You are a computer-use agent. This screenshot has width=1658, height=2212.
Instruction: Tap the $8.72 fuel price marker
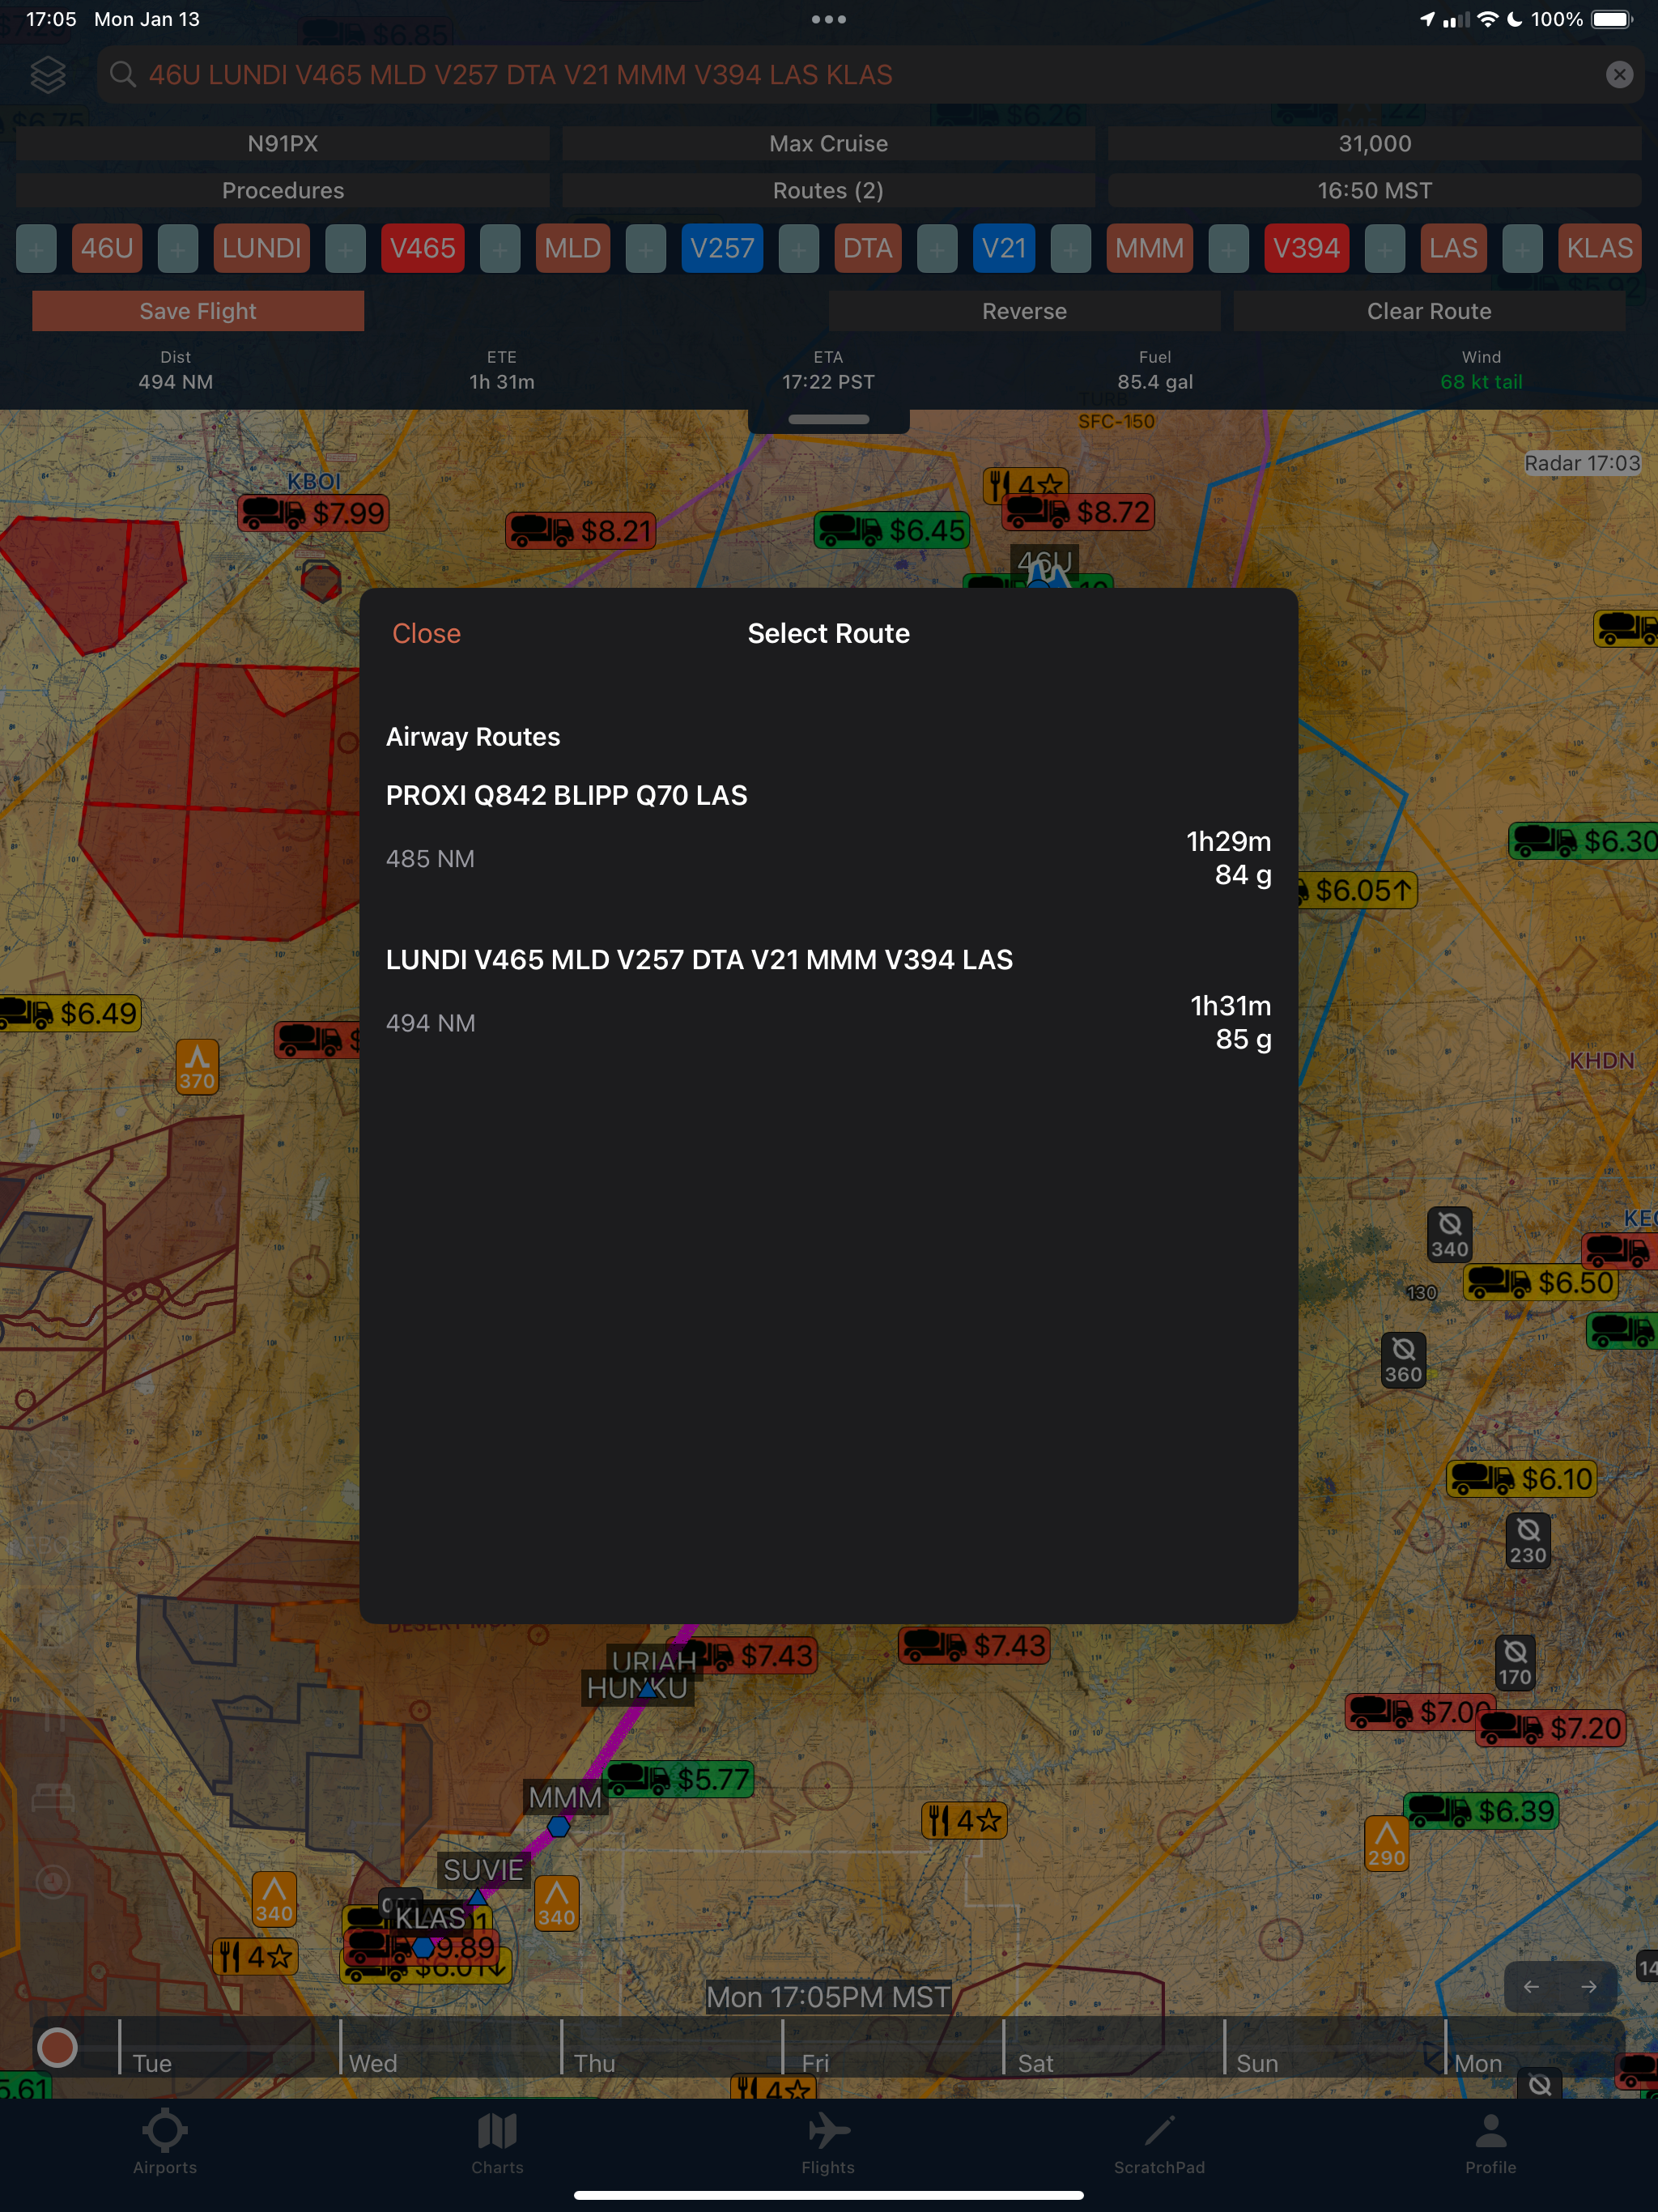click(x=1079, y=512)
